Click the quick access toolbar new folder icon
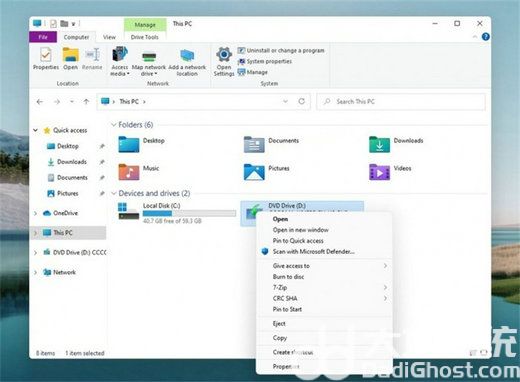This screenshot has width=520, height=382. 64,24
